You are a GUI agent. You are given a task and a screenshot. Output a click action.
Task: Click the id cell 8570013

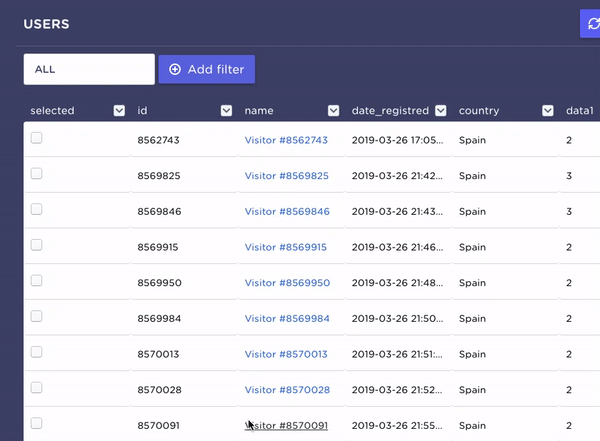point(158,354)
